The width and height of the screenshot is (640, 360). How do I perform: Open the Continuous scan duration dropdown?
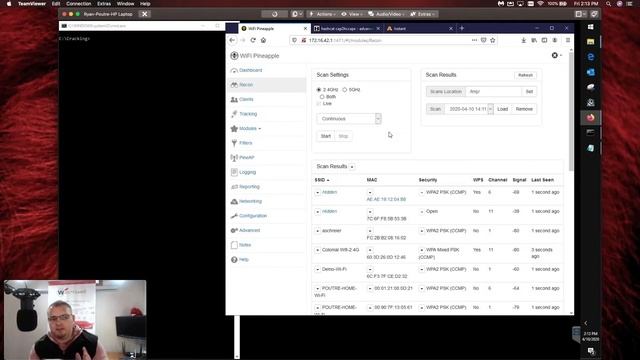click(x=349, y=119)
